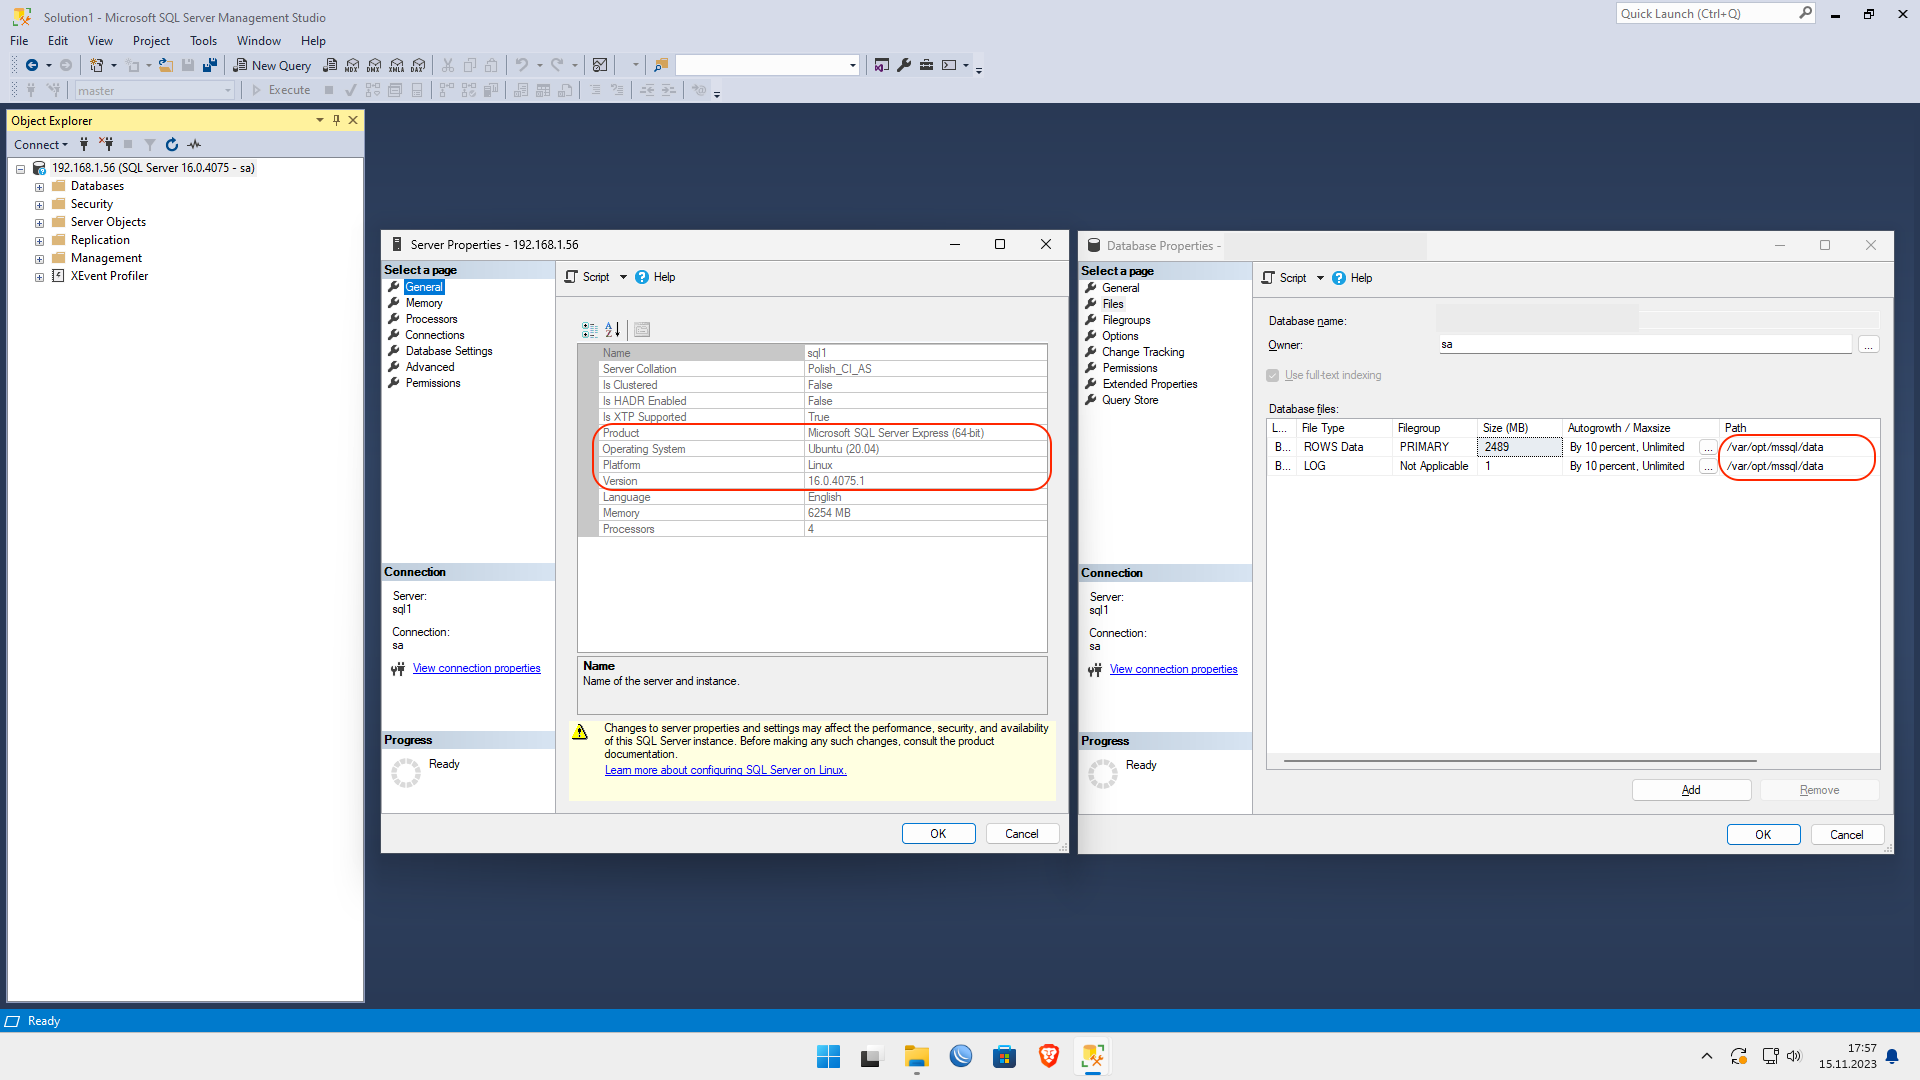Click the Refresh icon in Object Explorer
The image size is (1920, 1080).
pos(171,145)
